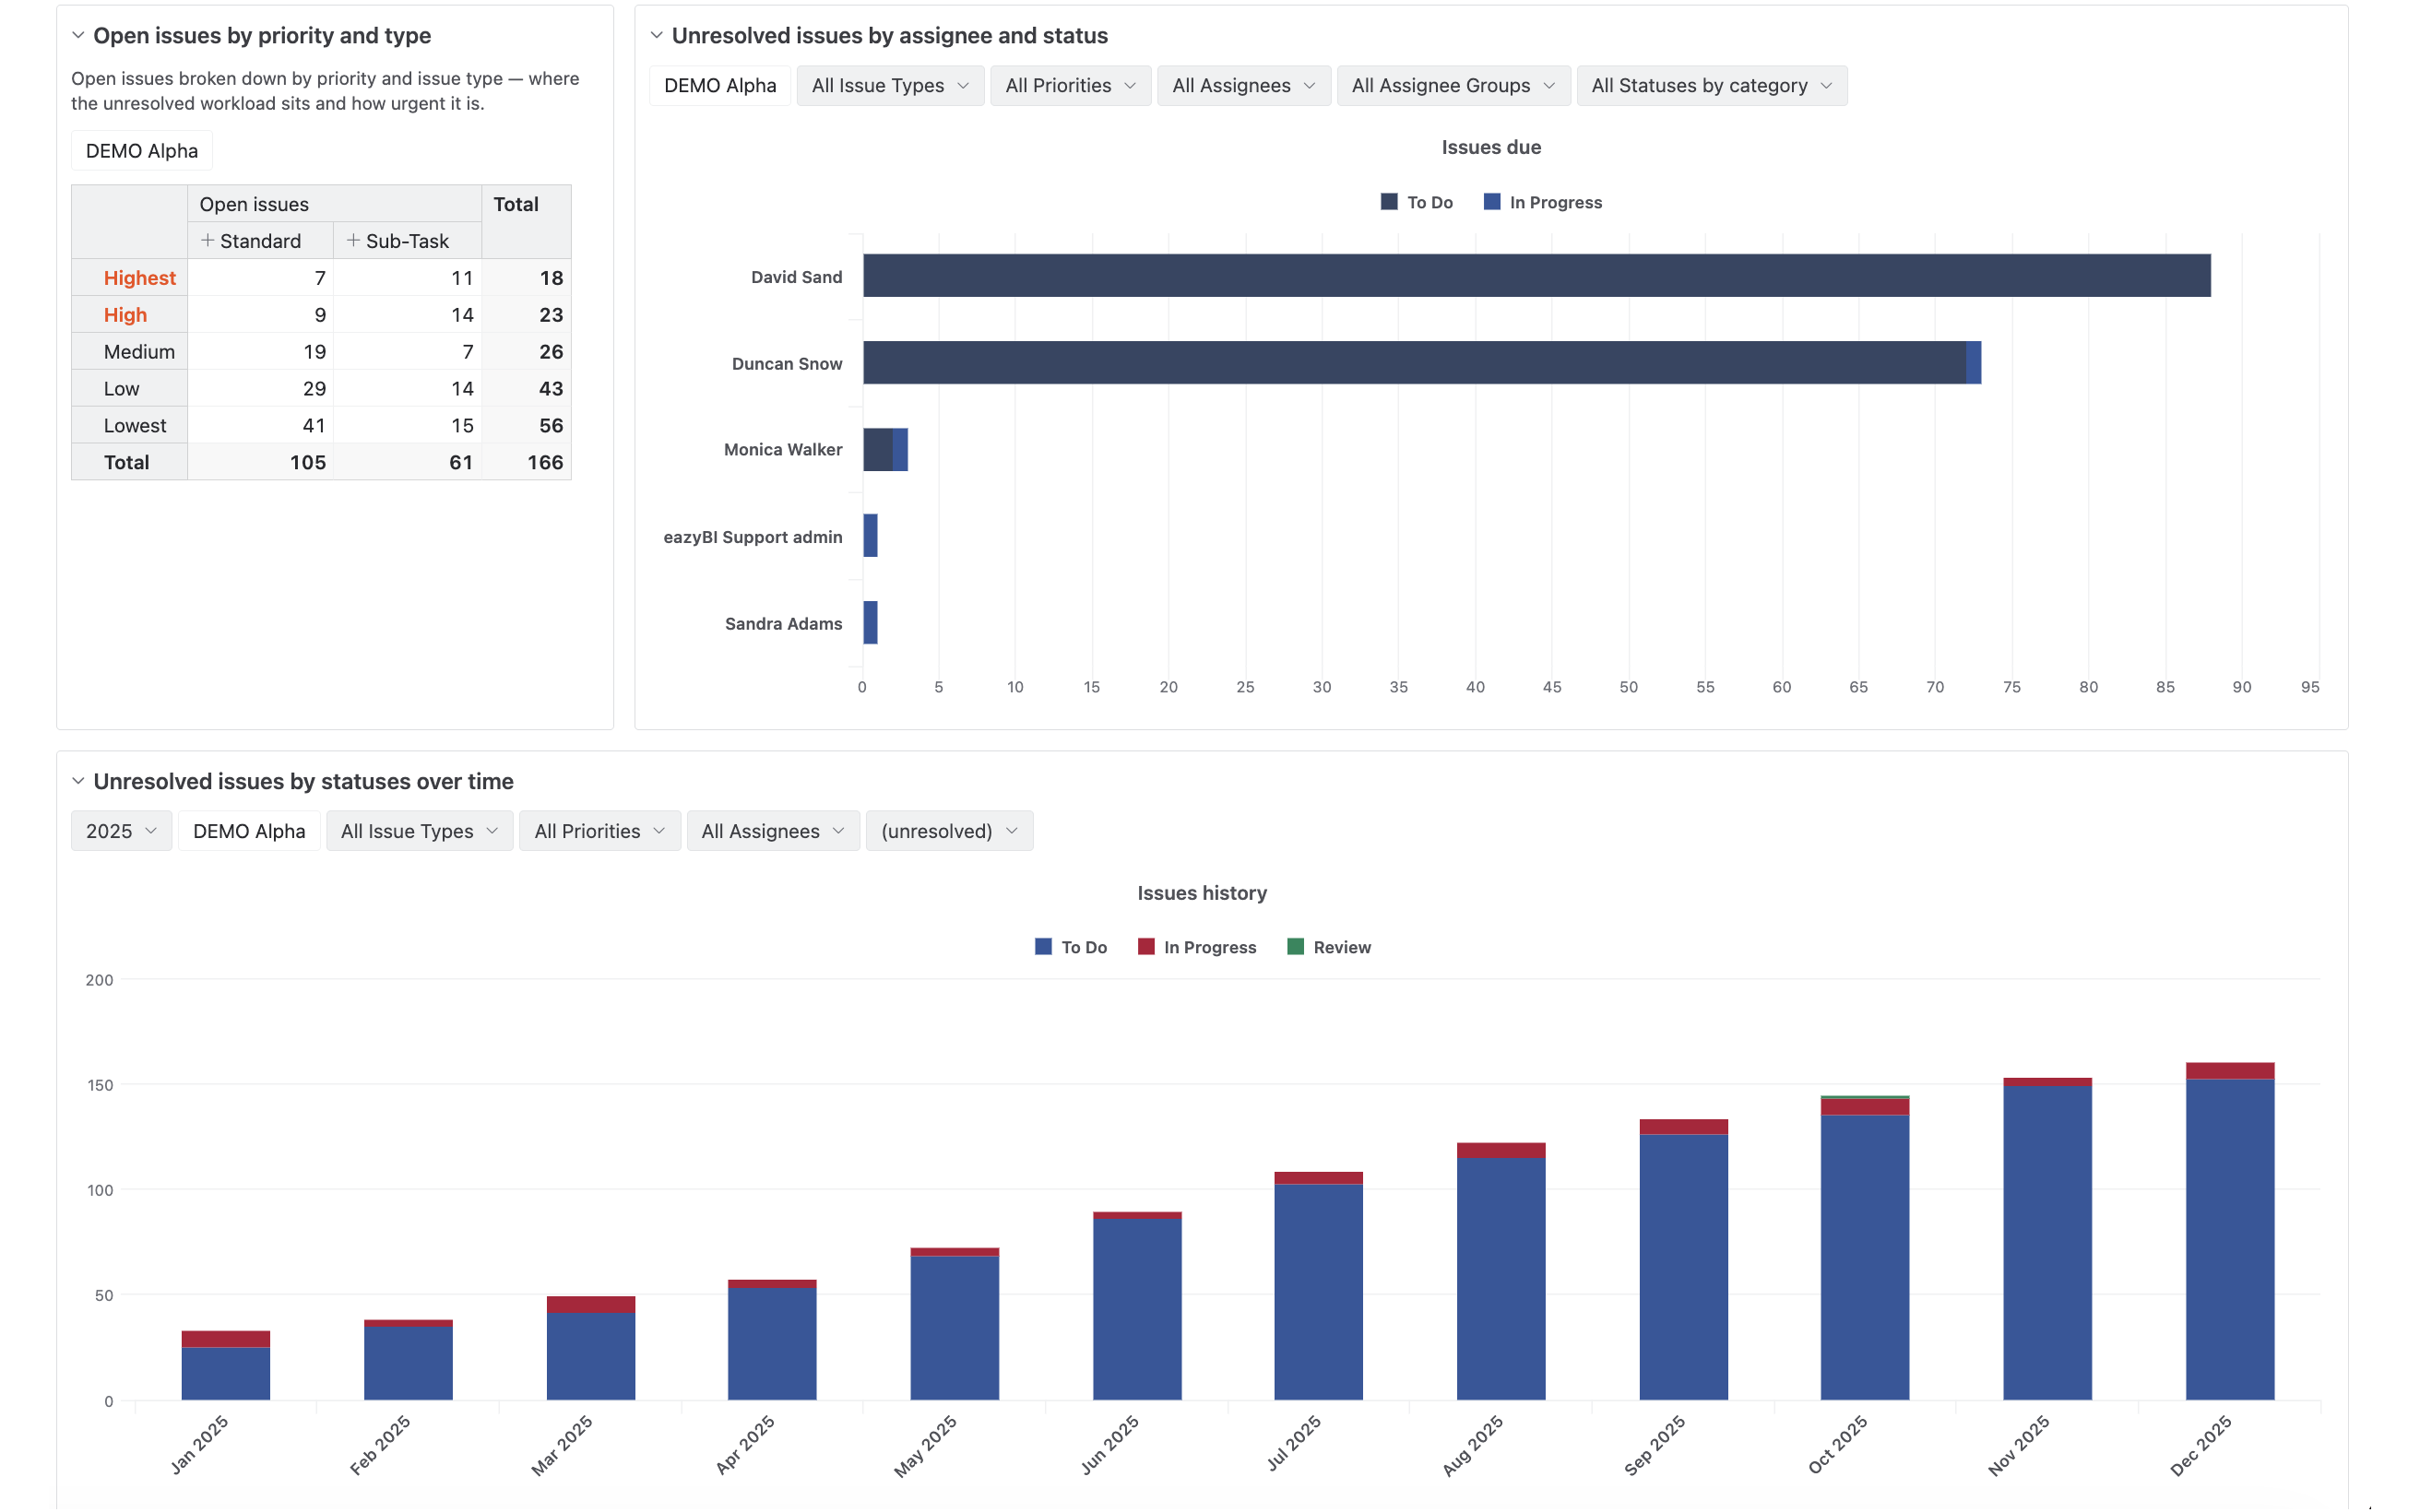Expand the Standard column plus icon
The height and width of the screenshot is (1512, 2420).
click(x=208, y=240)
